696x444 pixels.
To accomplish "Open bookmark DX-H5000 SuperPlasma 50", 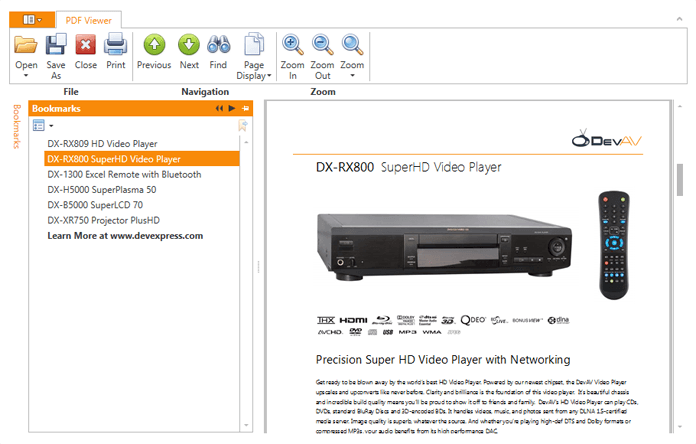I will 102,190.
